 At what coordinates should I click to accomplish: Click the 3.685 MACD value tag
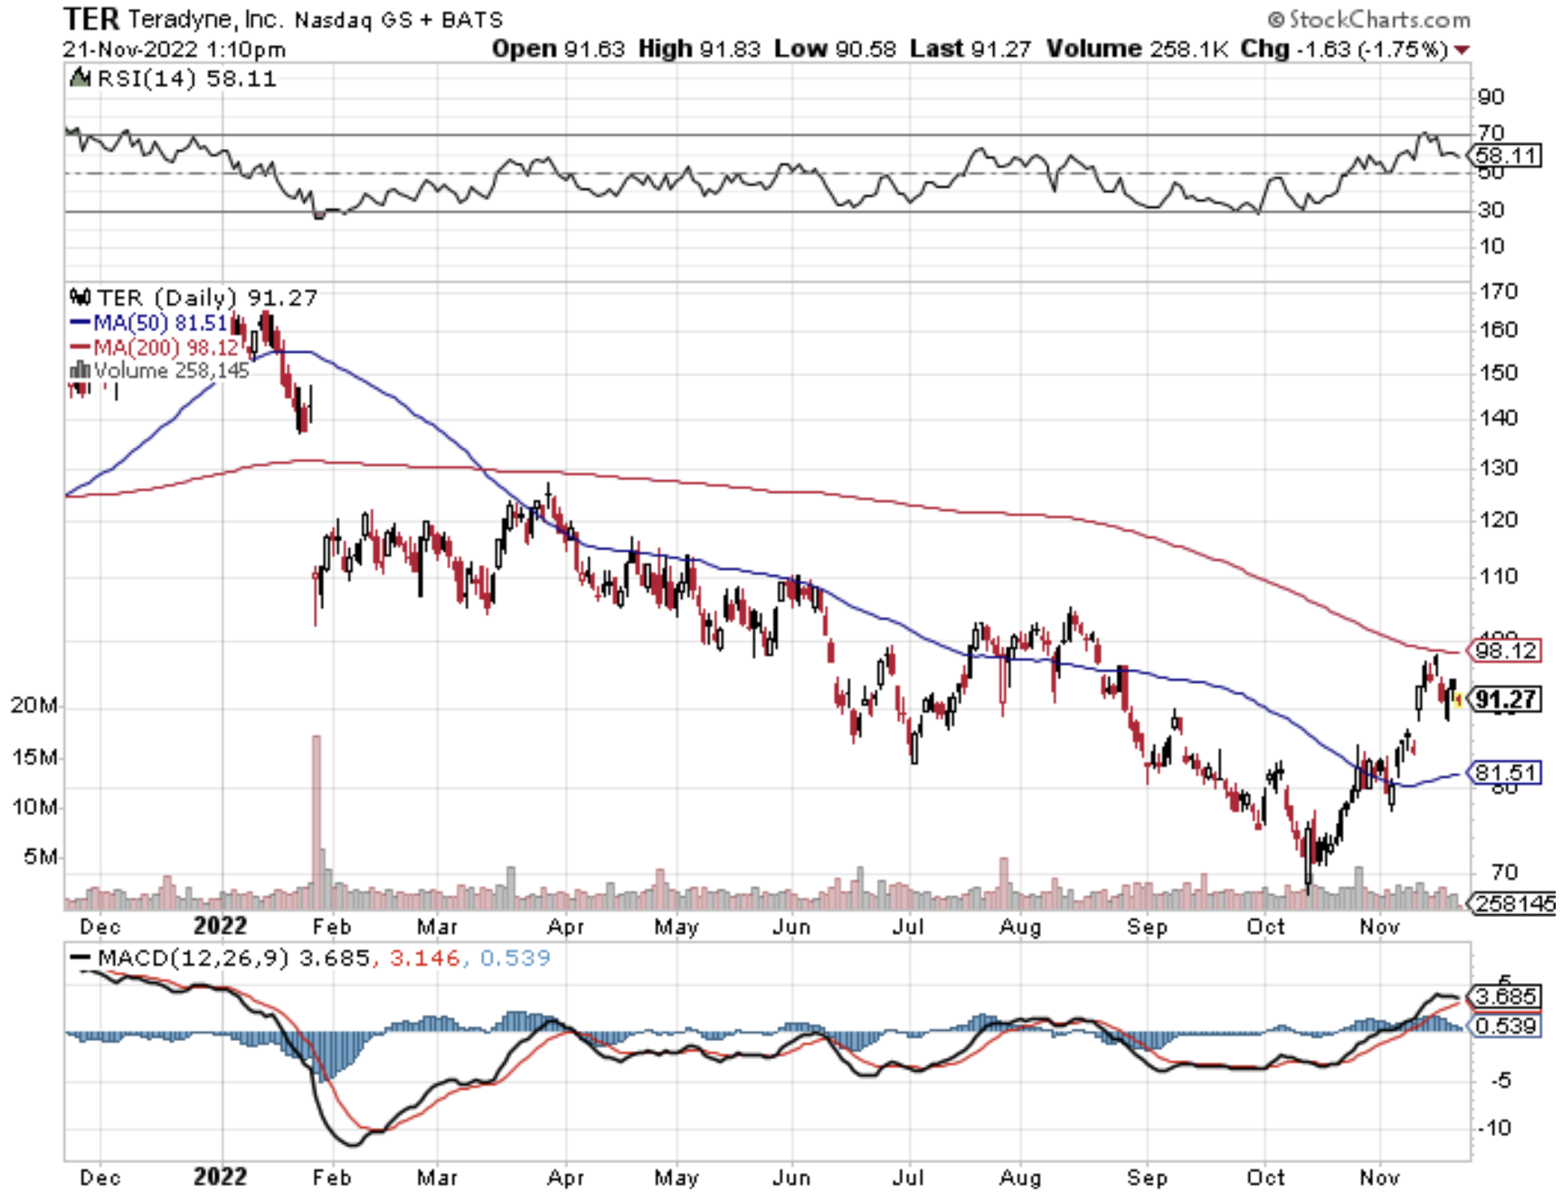click(1505, 997)
